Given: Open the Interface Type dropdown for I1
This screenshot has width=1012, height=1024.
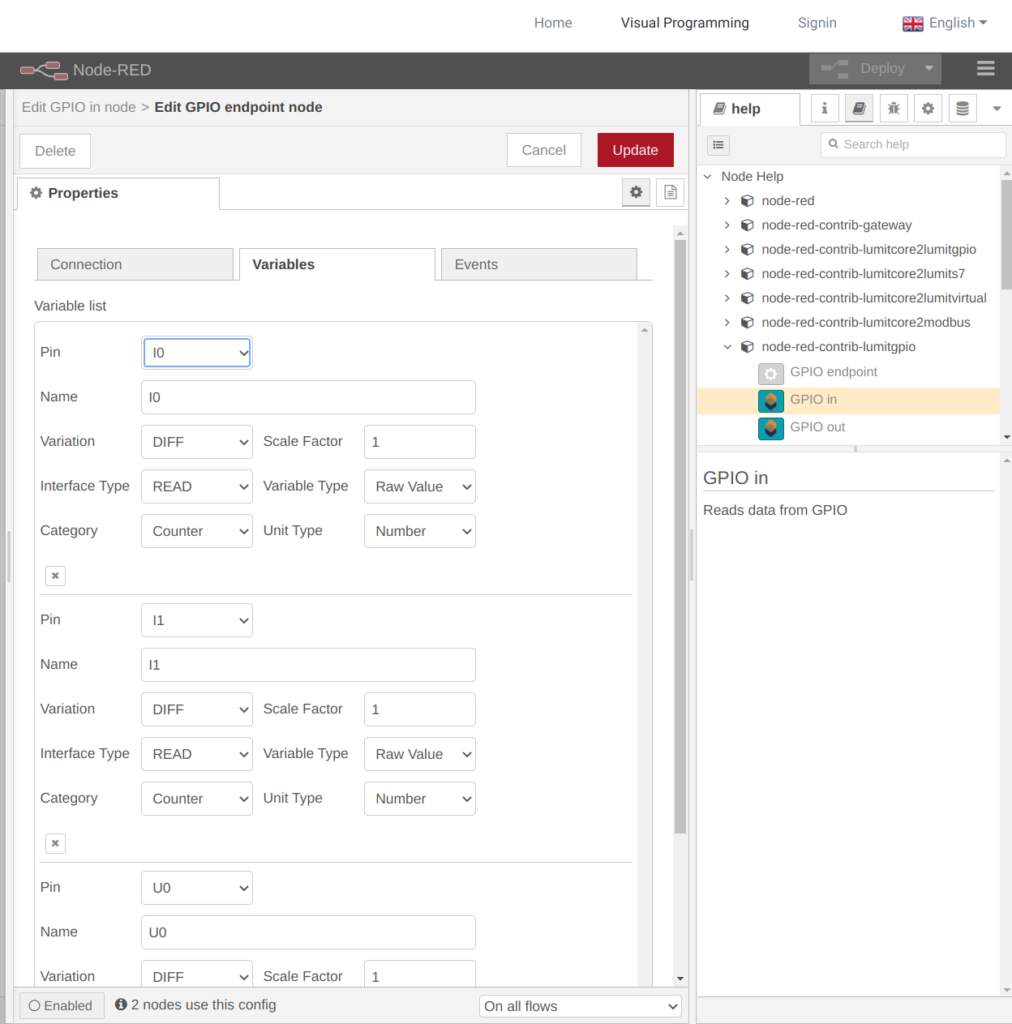Looking at the screenshot, I should (x=197, y=754).
